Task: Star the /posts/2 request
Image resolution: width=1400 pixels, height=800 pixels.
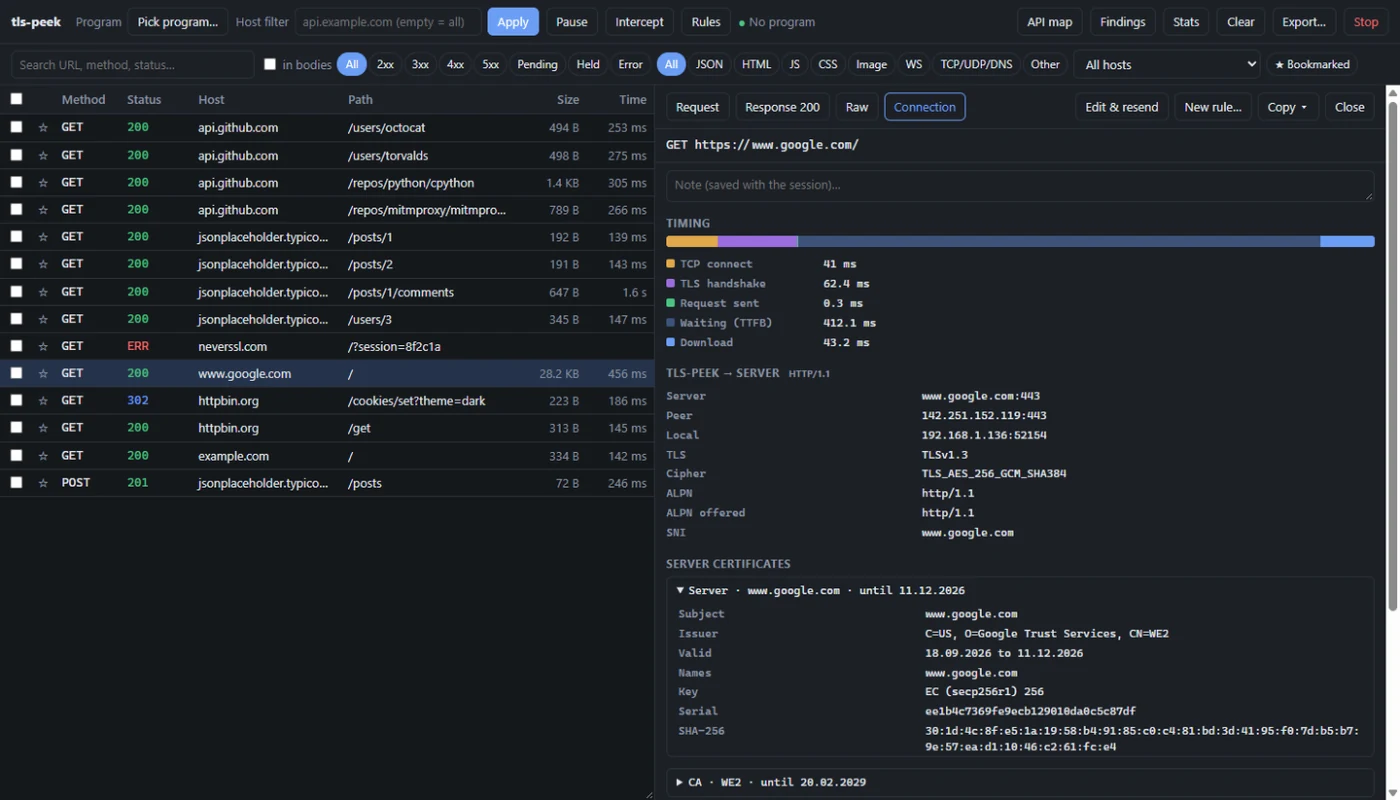Action: click(43, 264)
